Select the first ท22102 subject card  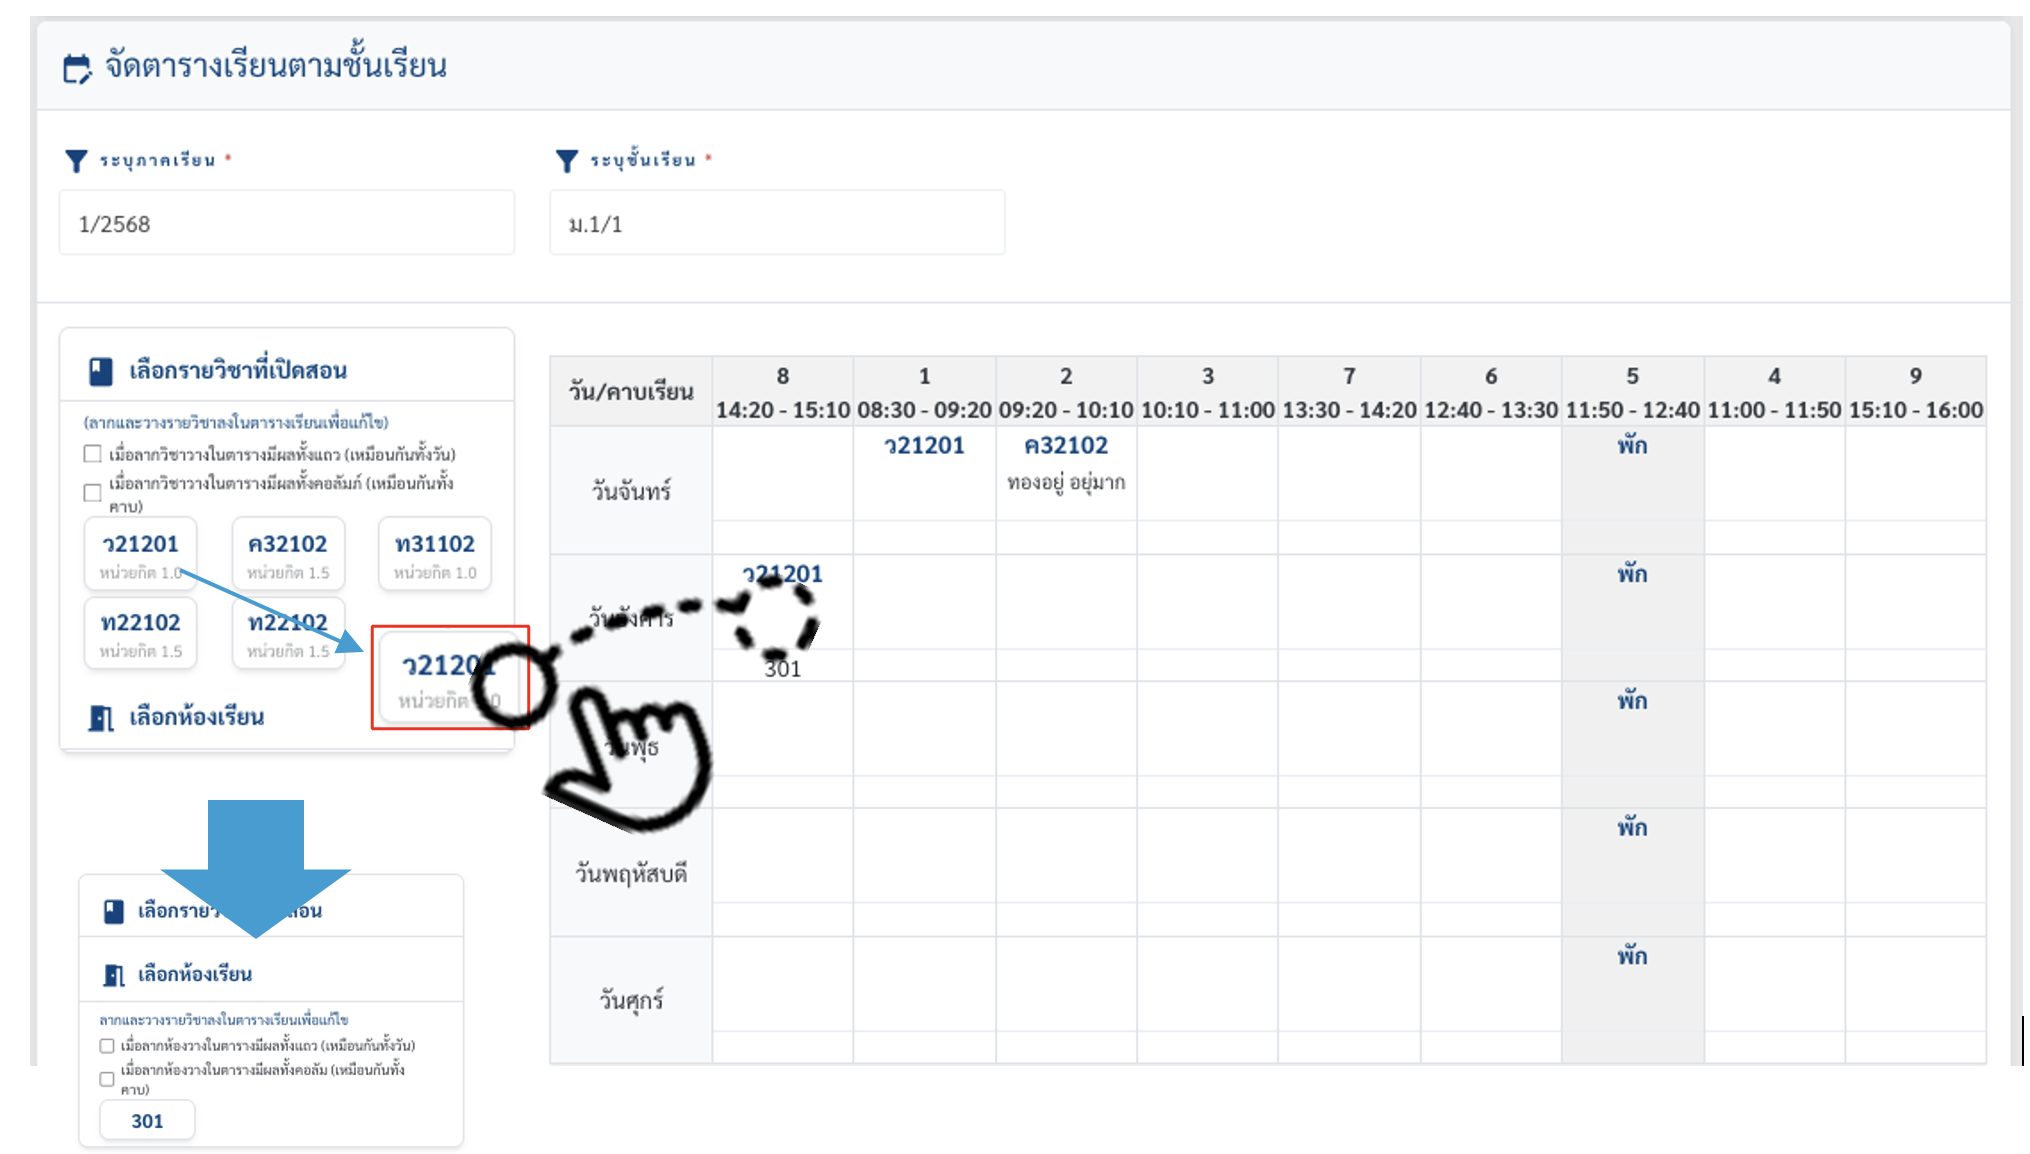(x=141, y=632)
